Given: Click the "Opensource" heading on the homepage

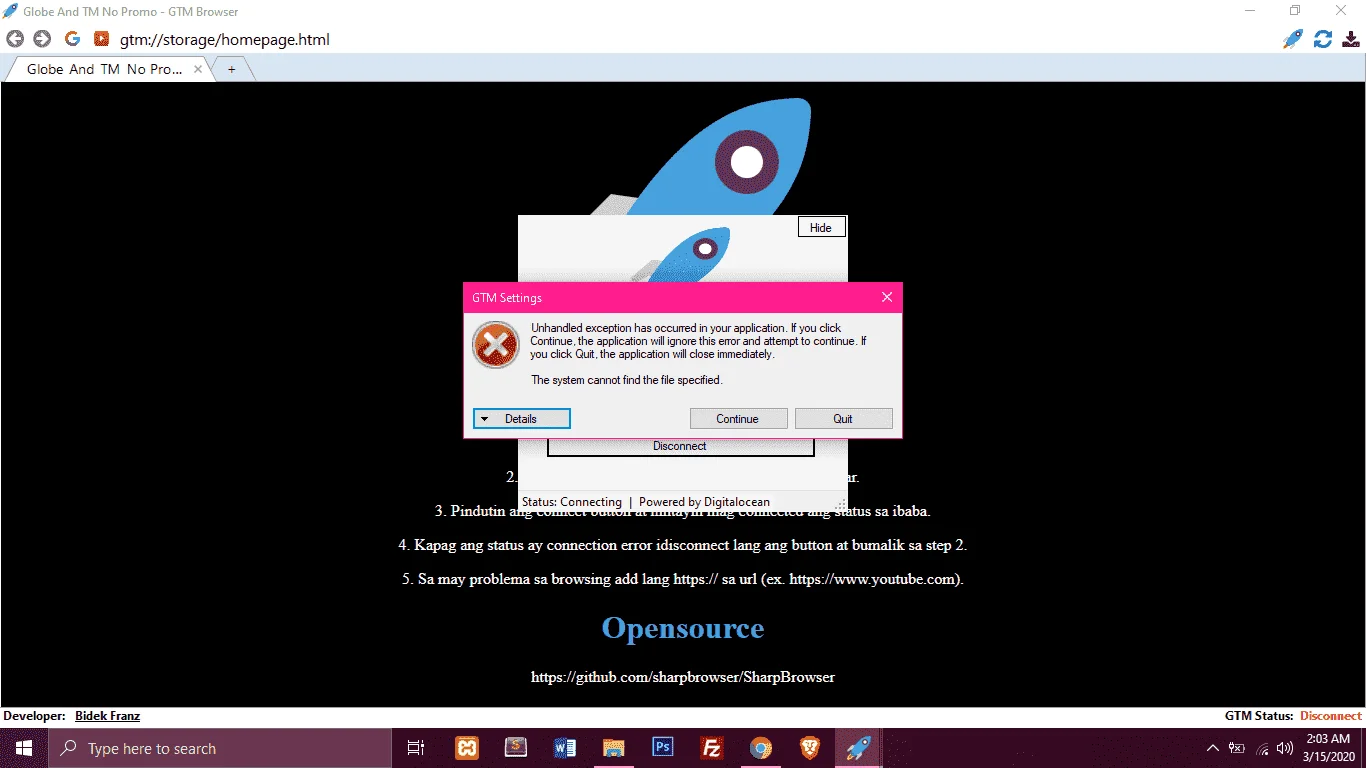Looking at the screenshot, I should 683,628.
